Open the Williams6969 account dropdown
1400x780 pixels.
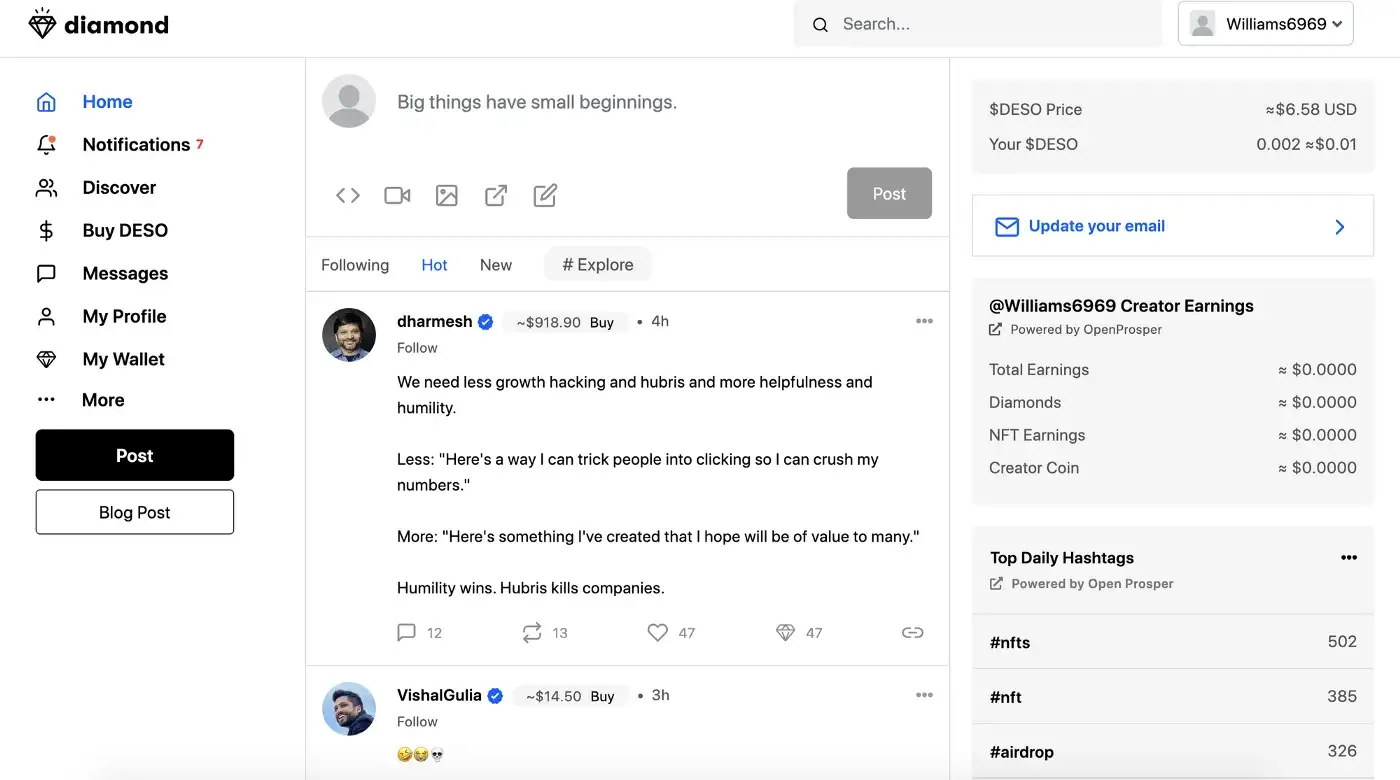pos(1265,24)
